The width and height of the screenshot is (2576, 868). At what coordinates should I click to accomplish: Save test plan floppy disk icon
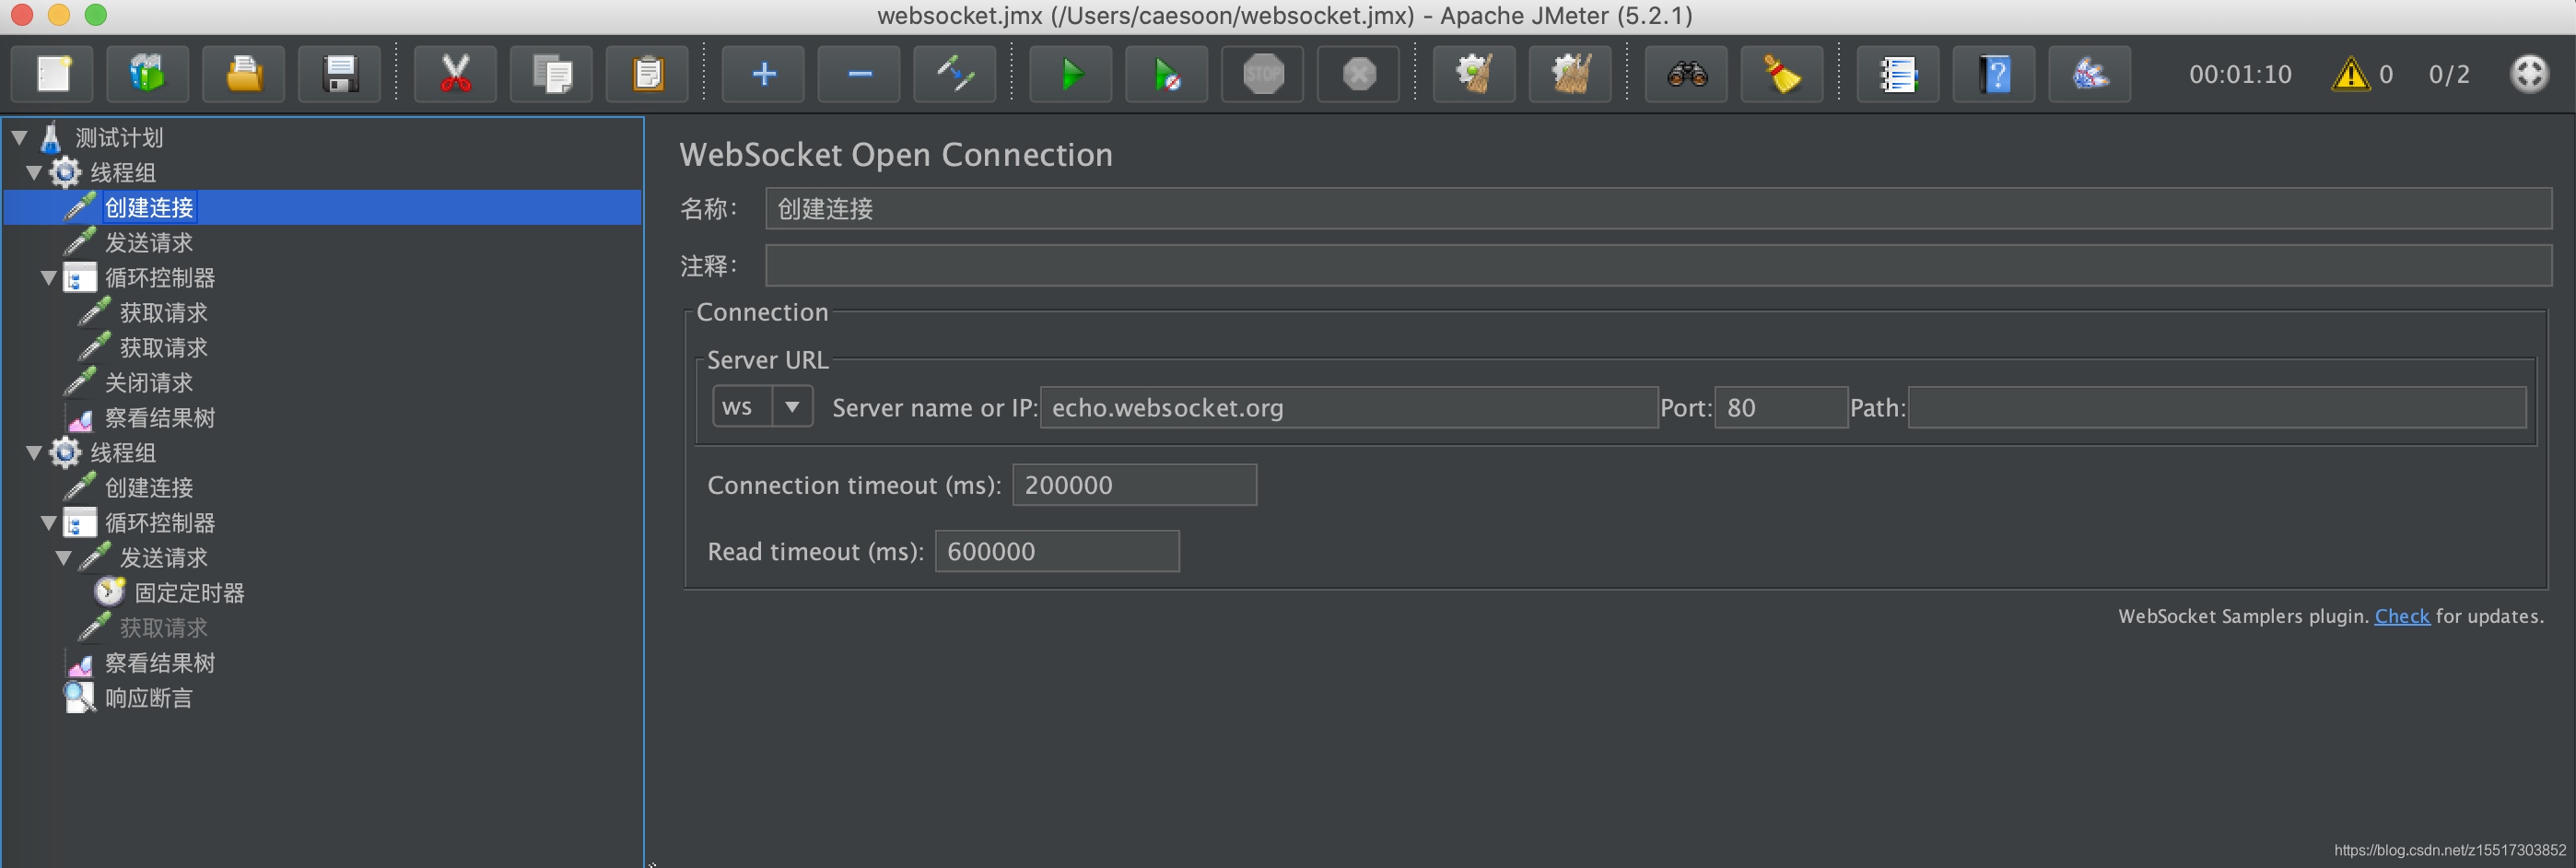[340, 74]
